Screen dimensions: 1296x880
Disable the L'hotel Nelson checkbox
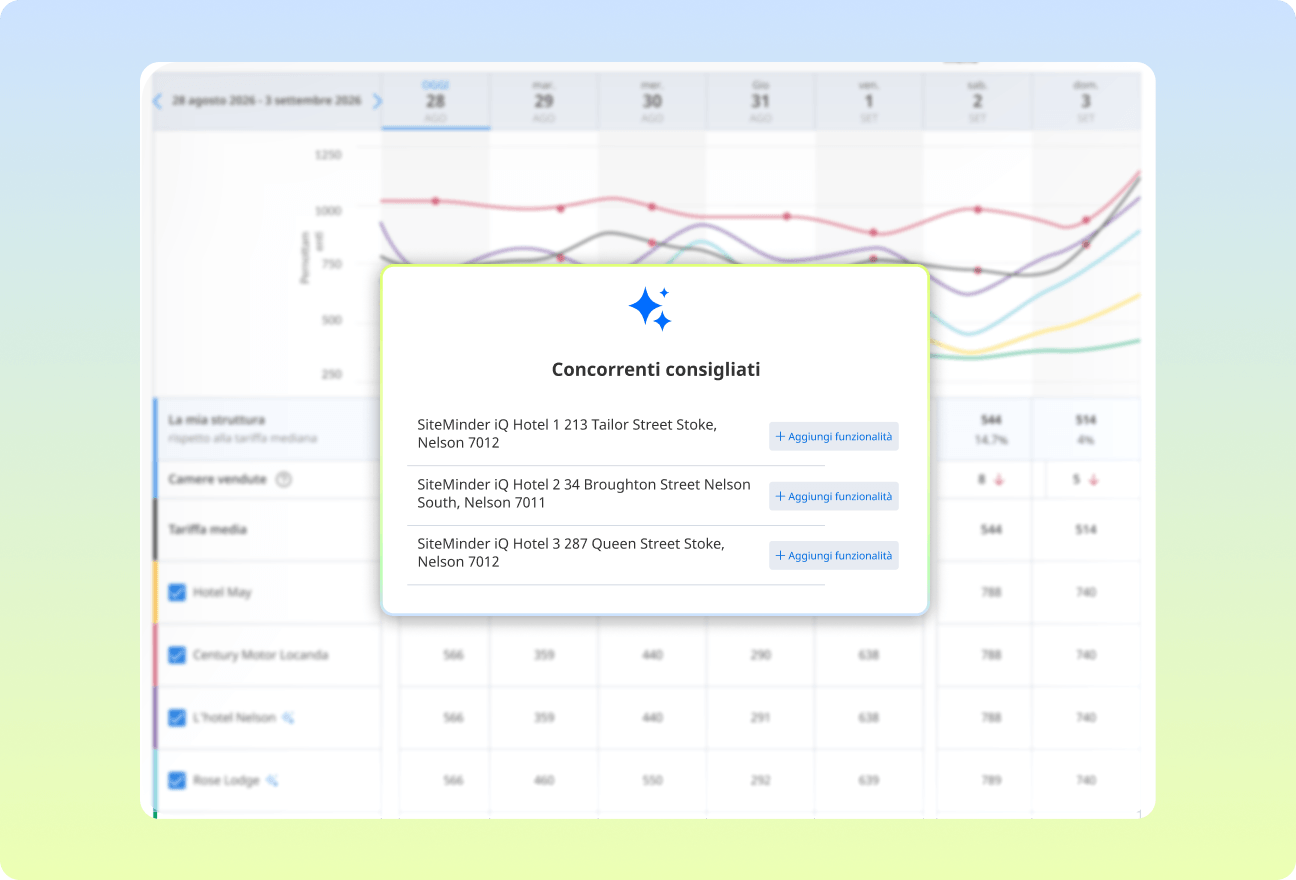[177, 718]
